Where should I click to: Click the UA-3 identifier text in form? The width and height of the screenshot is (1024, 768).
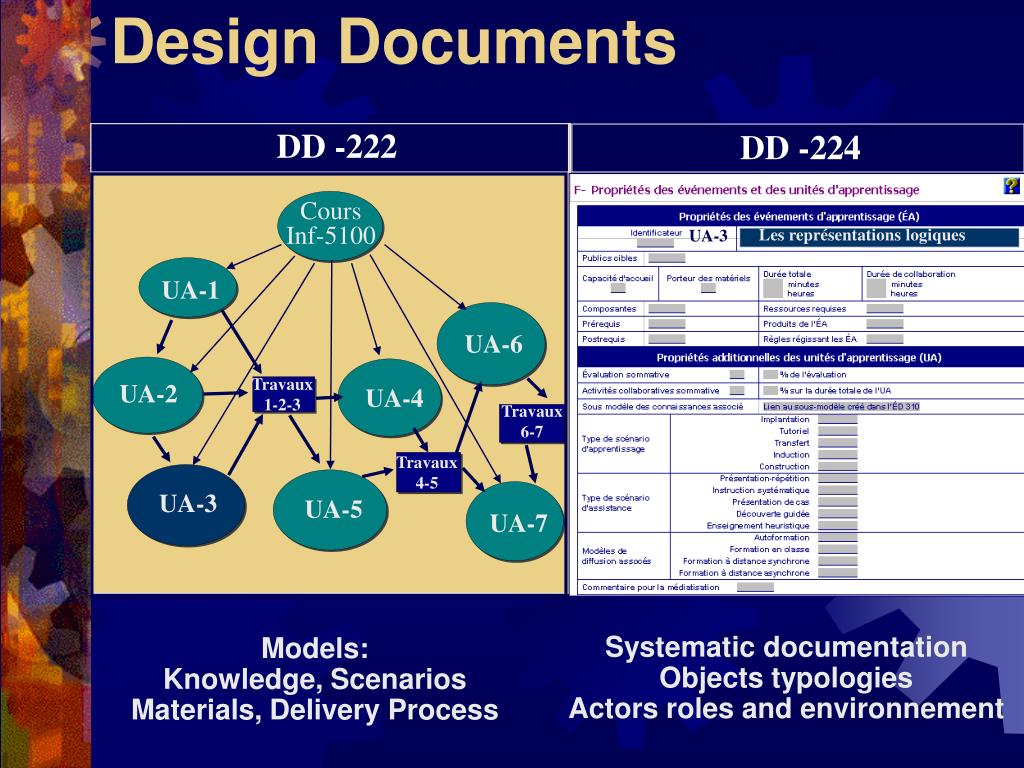point(708,236)
